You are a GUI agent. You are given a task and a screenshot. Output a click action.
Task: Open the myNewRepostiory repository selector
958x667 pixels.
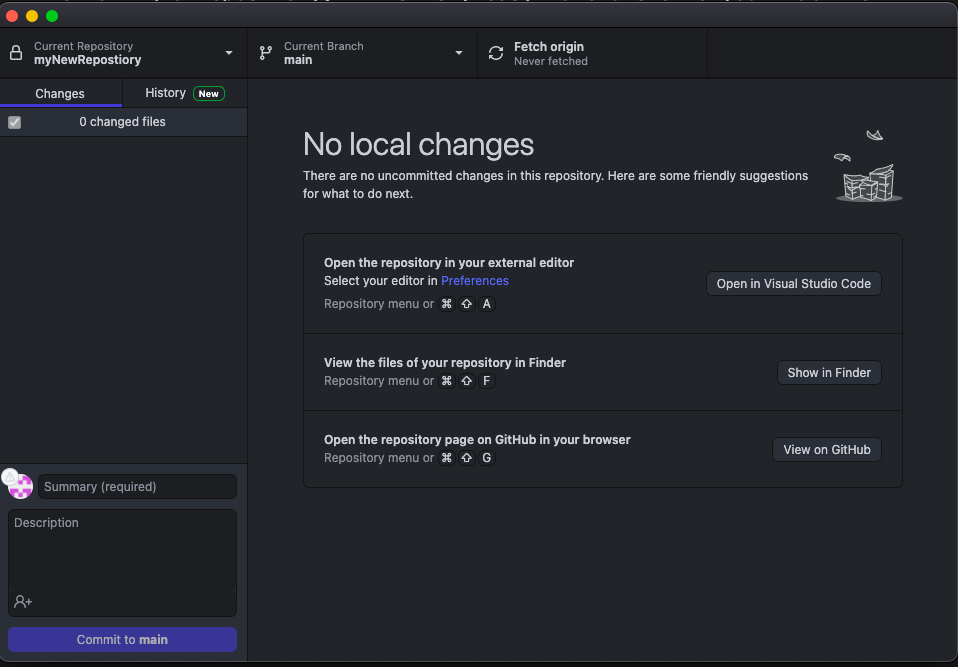click(124, 53)
